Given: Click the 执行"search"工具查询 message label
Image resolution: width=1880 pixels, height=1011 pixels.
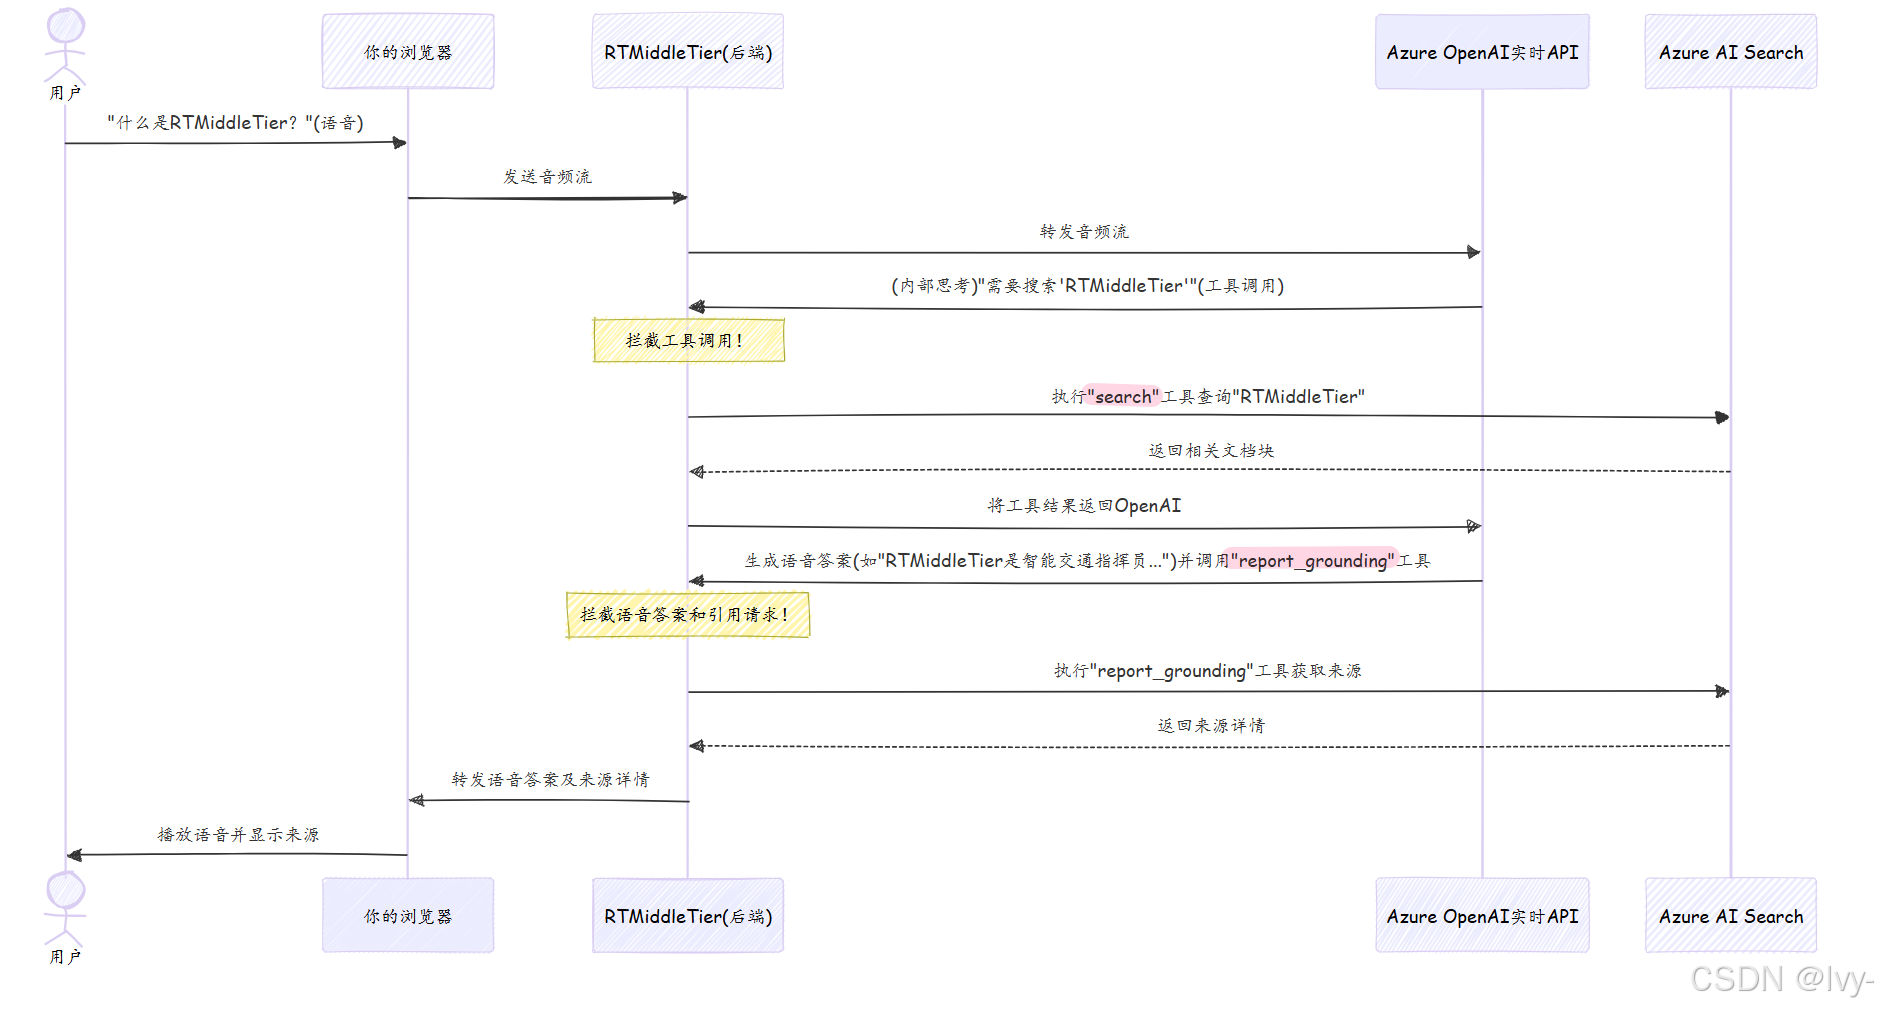Looking at the screenshot, I should 1208,397.
